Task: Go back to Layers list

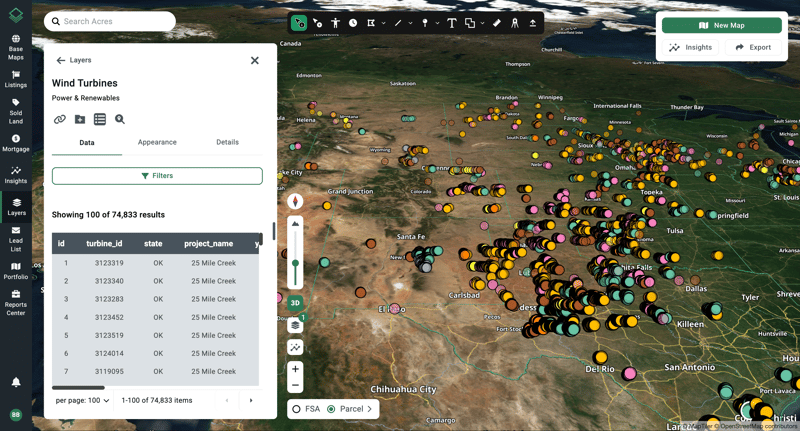Action: click(x=74, y=60)
